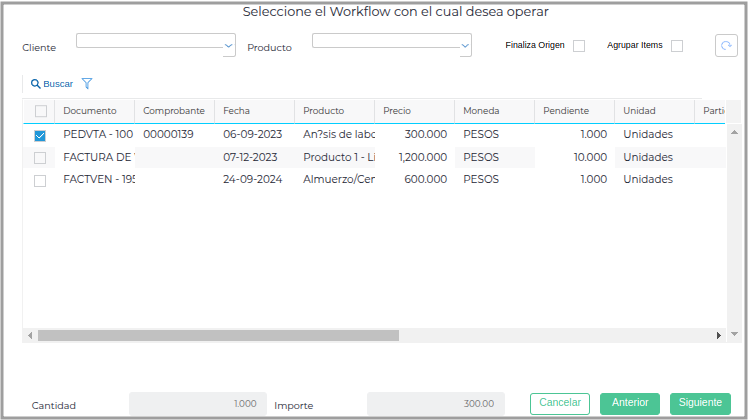Check the FACTVEN row checkbox
The image size is (749, 420).
(40, 181)
